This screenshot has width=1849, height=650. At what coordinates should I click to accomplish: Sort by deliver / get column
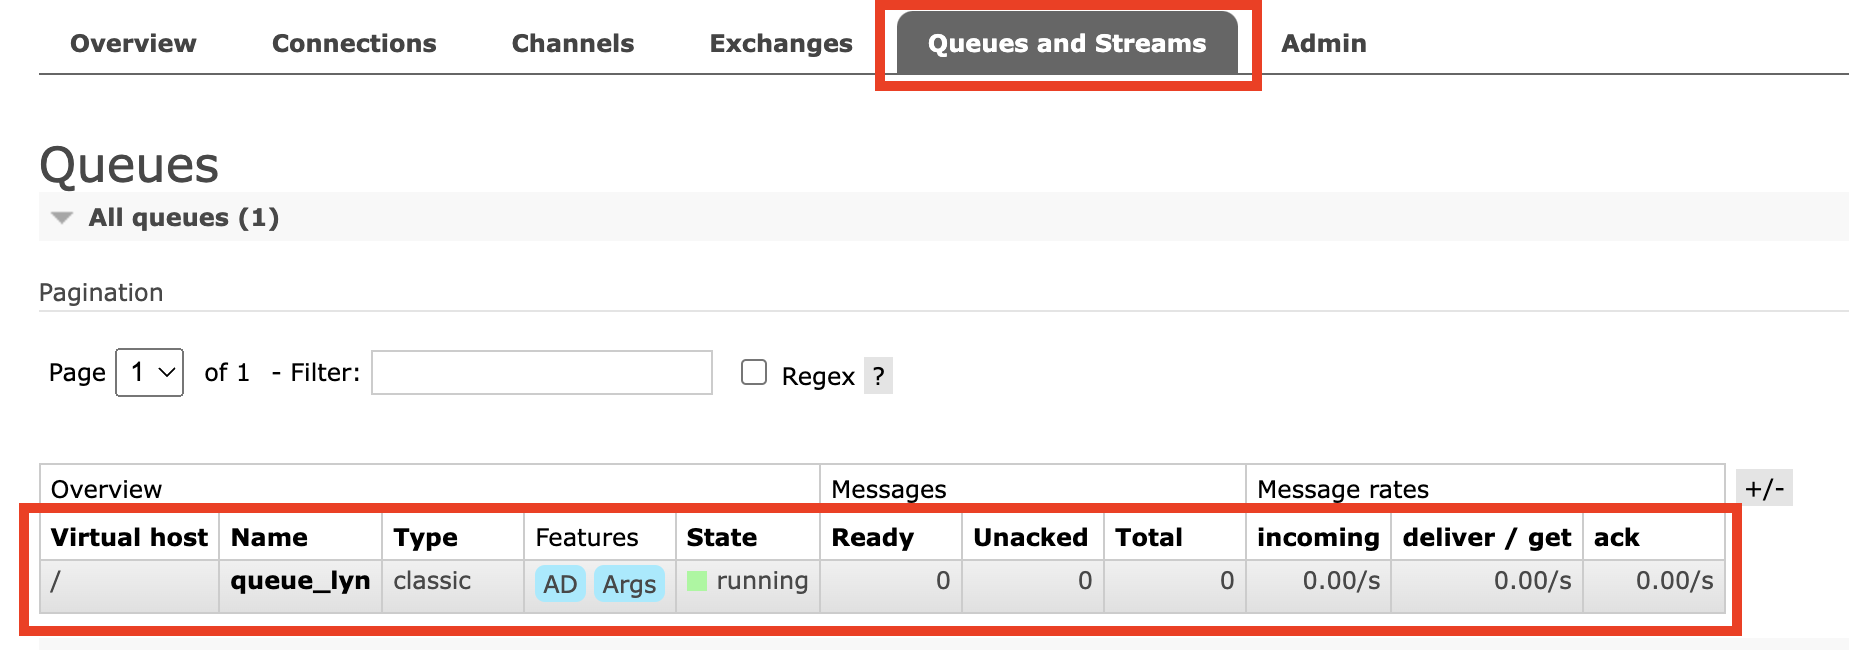point(1486,537)
